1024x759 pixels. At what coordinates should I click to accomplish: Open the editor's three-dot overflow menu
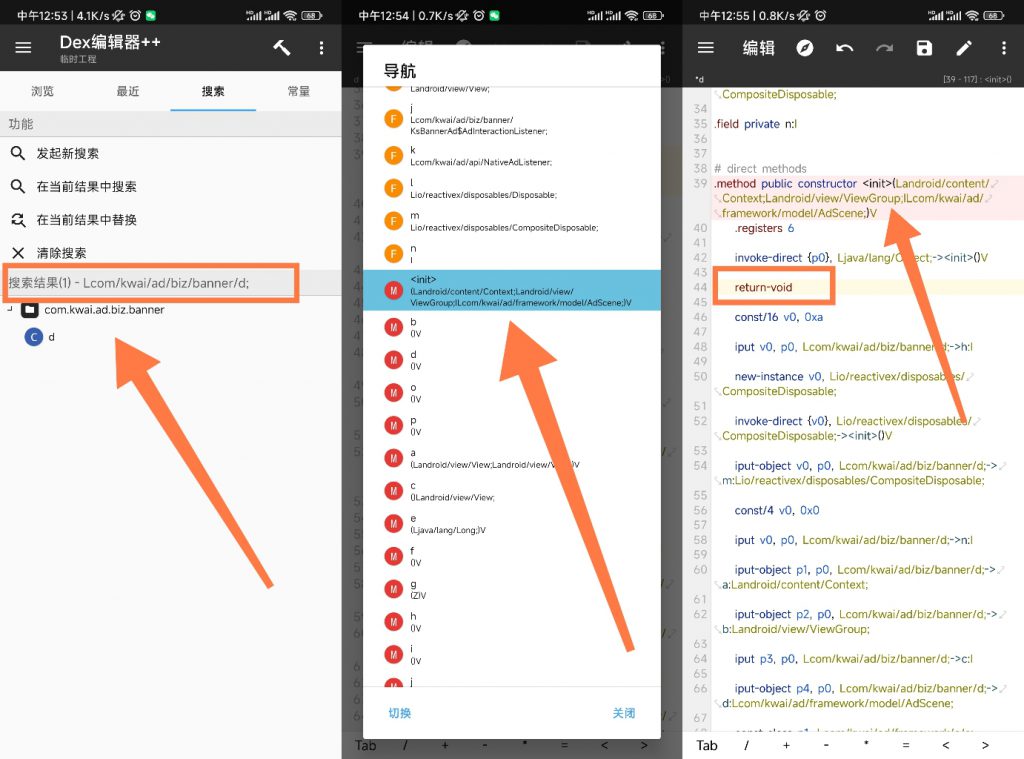click(1003, 48)
